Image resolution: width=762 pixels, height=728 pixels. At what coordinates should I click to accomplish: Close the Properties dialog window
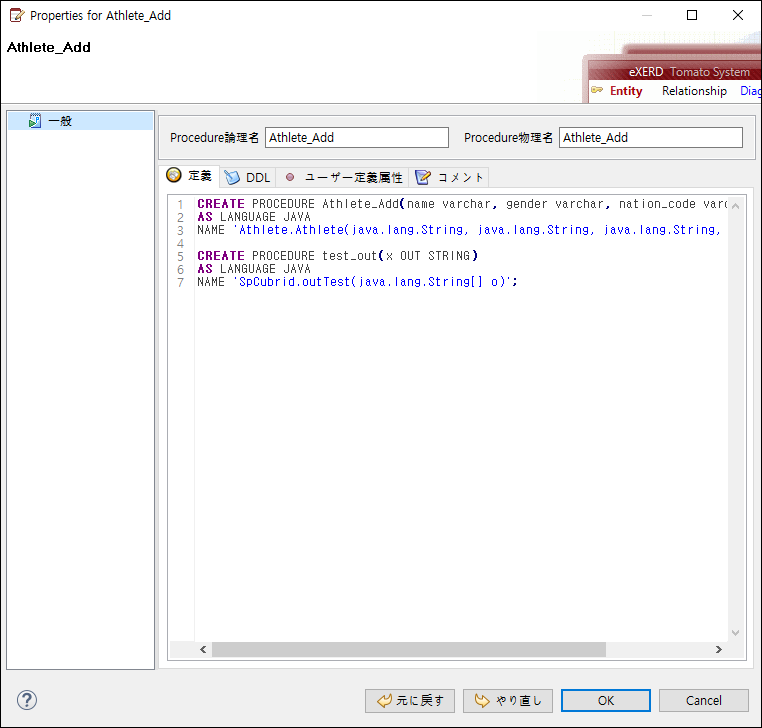738,15
